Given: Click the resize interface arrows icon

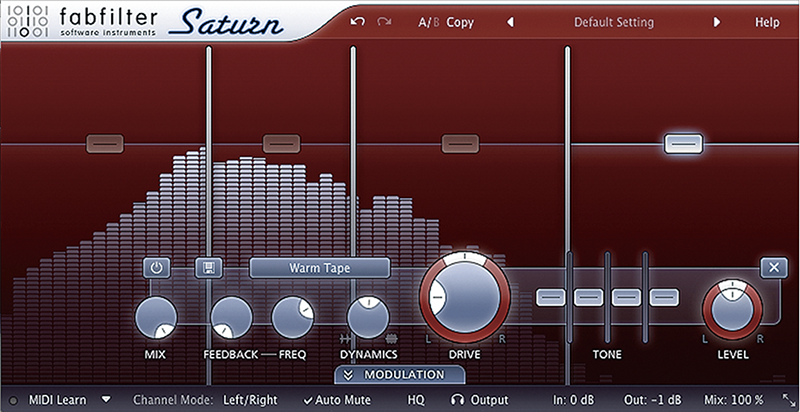Looking at the screenshot, I should 788,400.
